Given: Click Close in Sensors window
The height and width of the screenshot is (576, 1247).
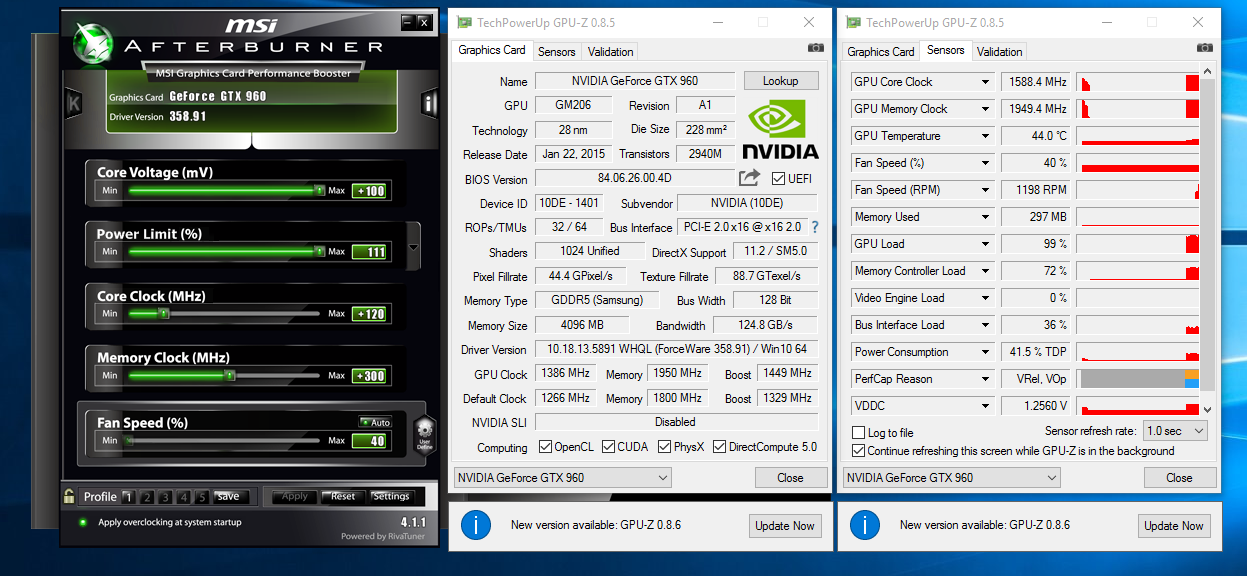Looking at the screenshot, I should pos(1179,478).
